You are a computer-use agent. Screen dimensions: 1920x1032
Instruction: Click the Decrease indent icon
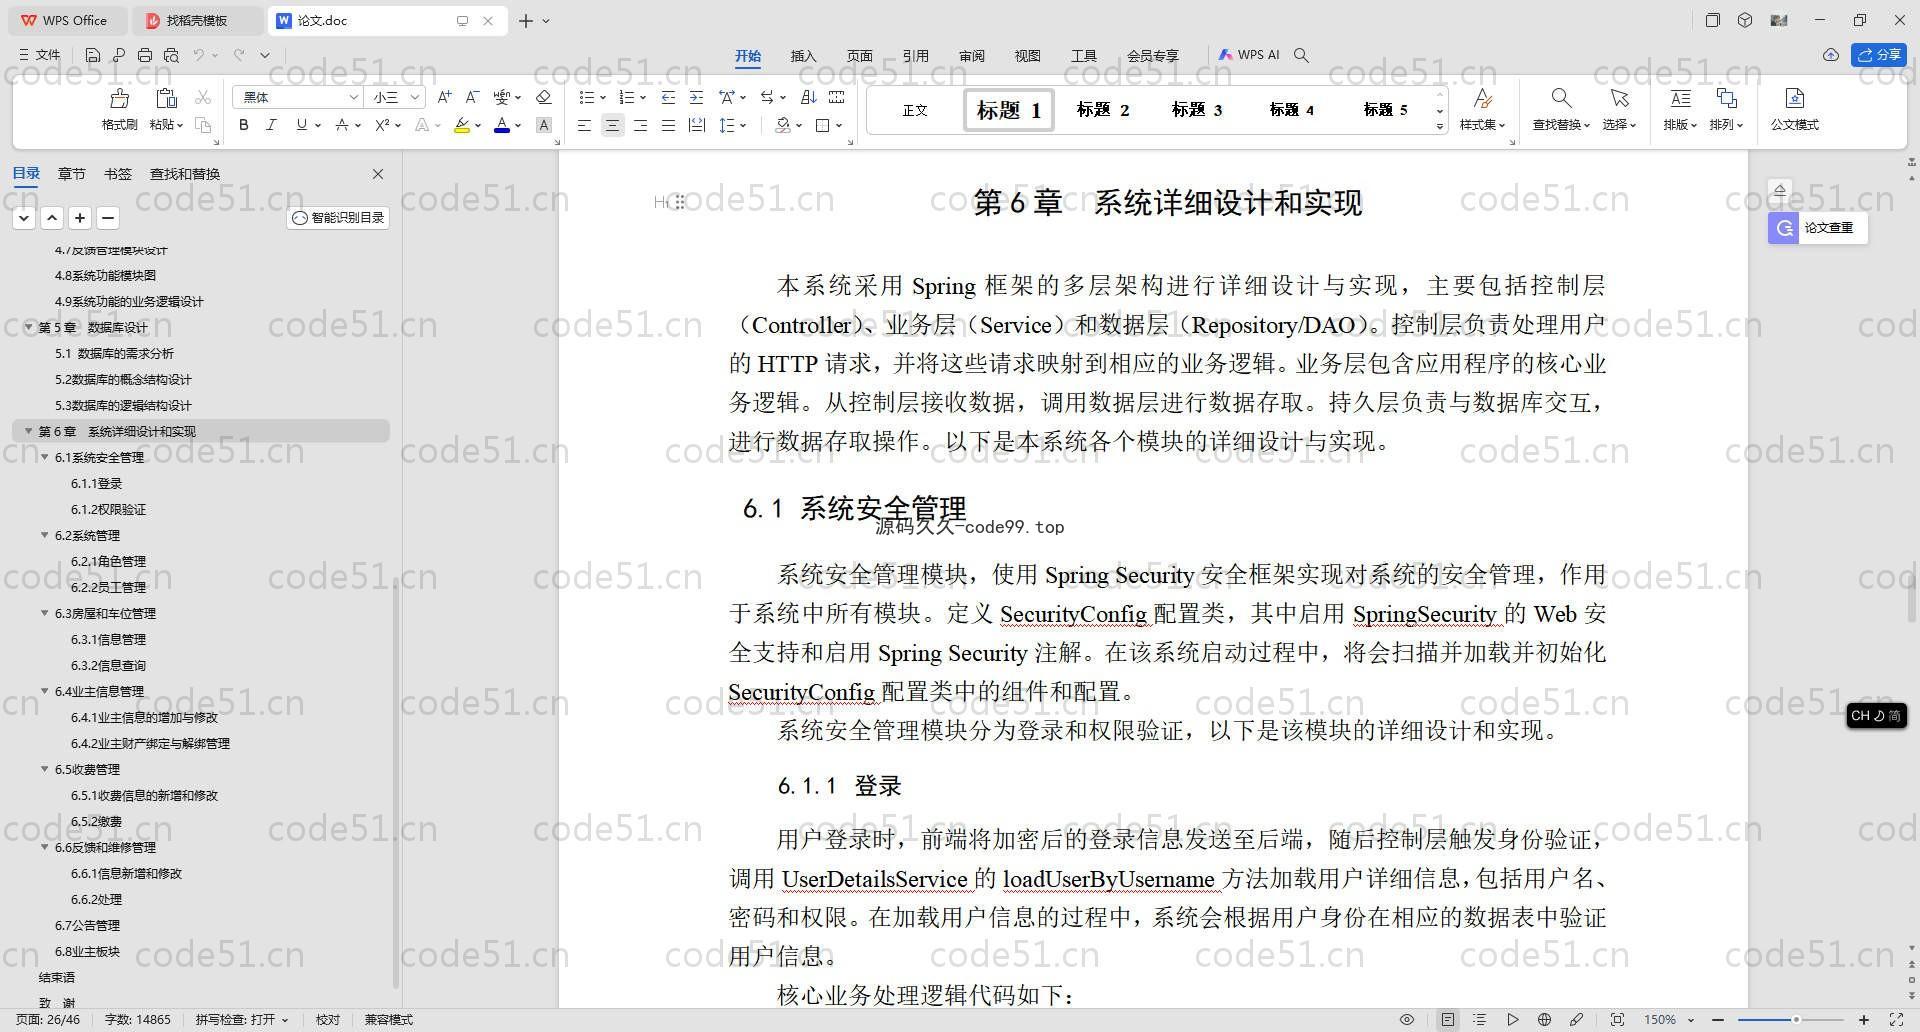668,97
